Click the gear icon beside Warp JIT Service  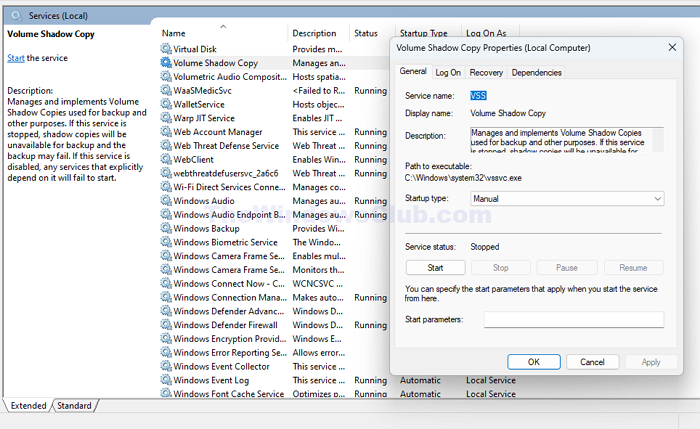click(x=166, y=118)
